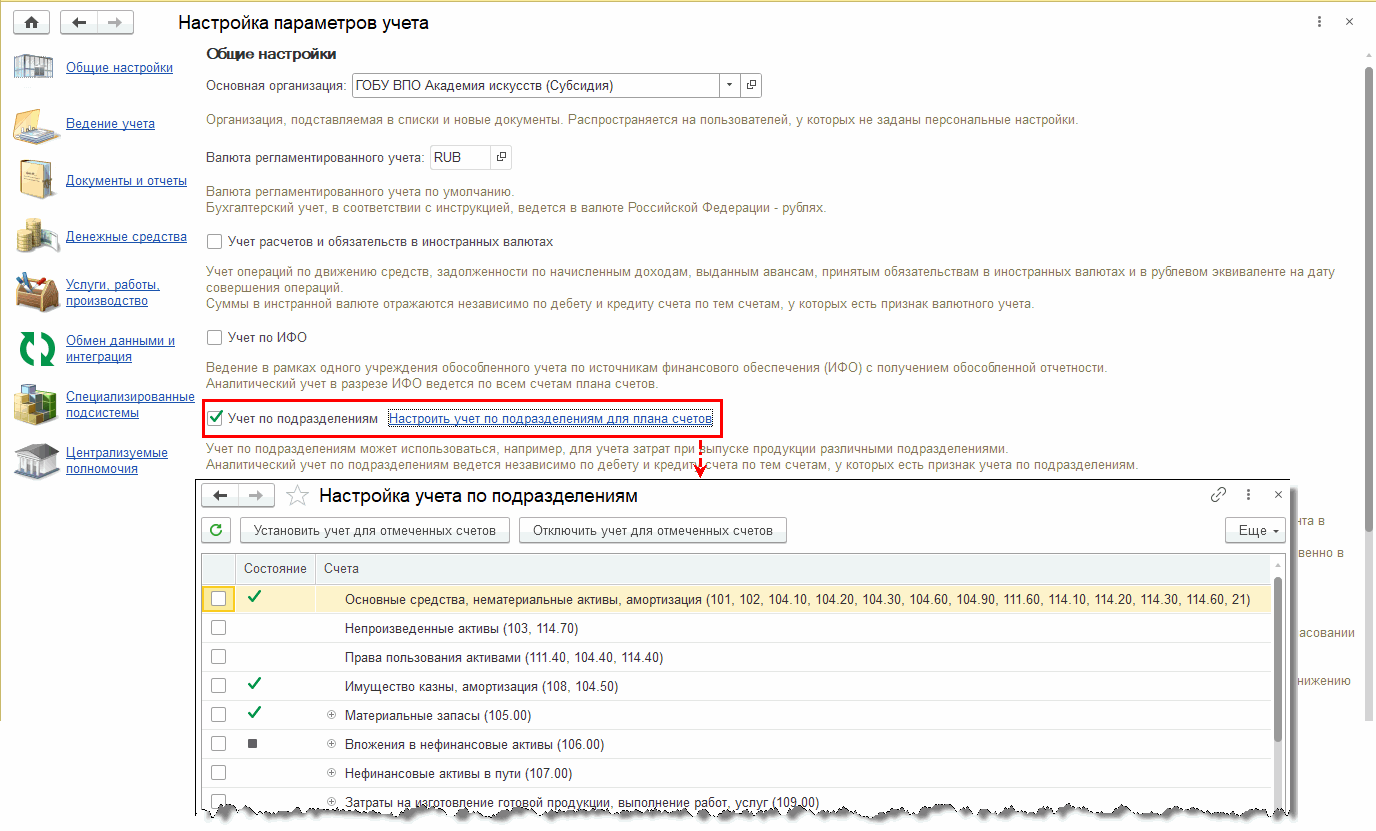Click the favorites star next to Настройка учета
1376x831 pixels.
(x=296, y=496)
